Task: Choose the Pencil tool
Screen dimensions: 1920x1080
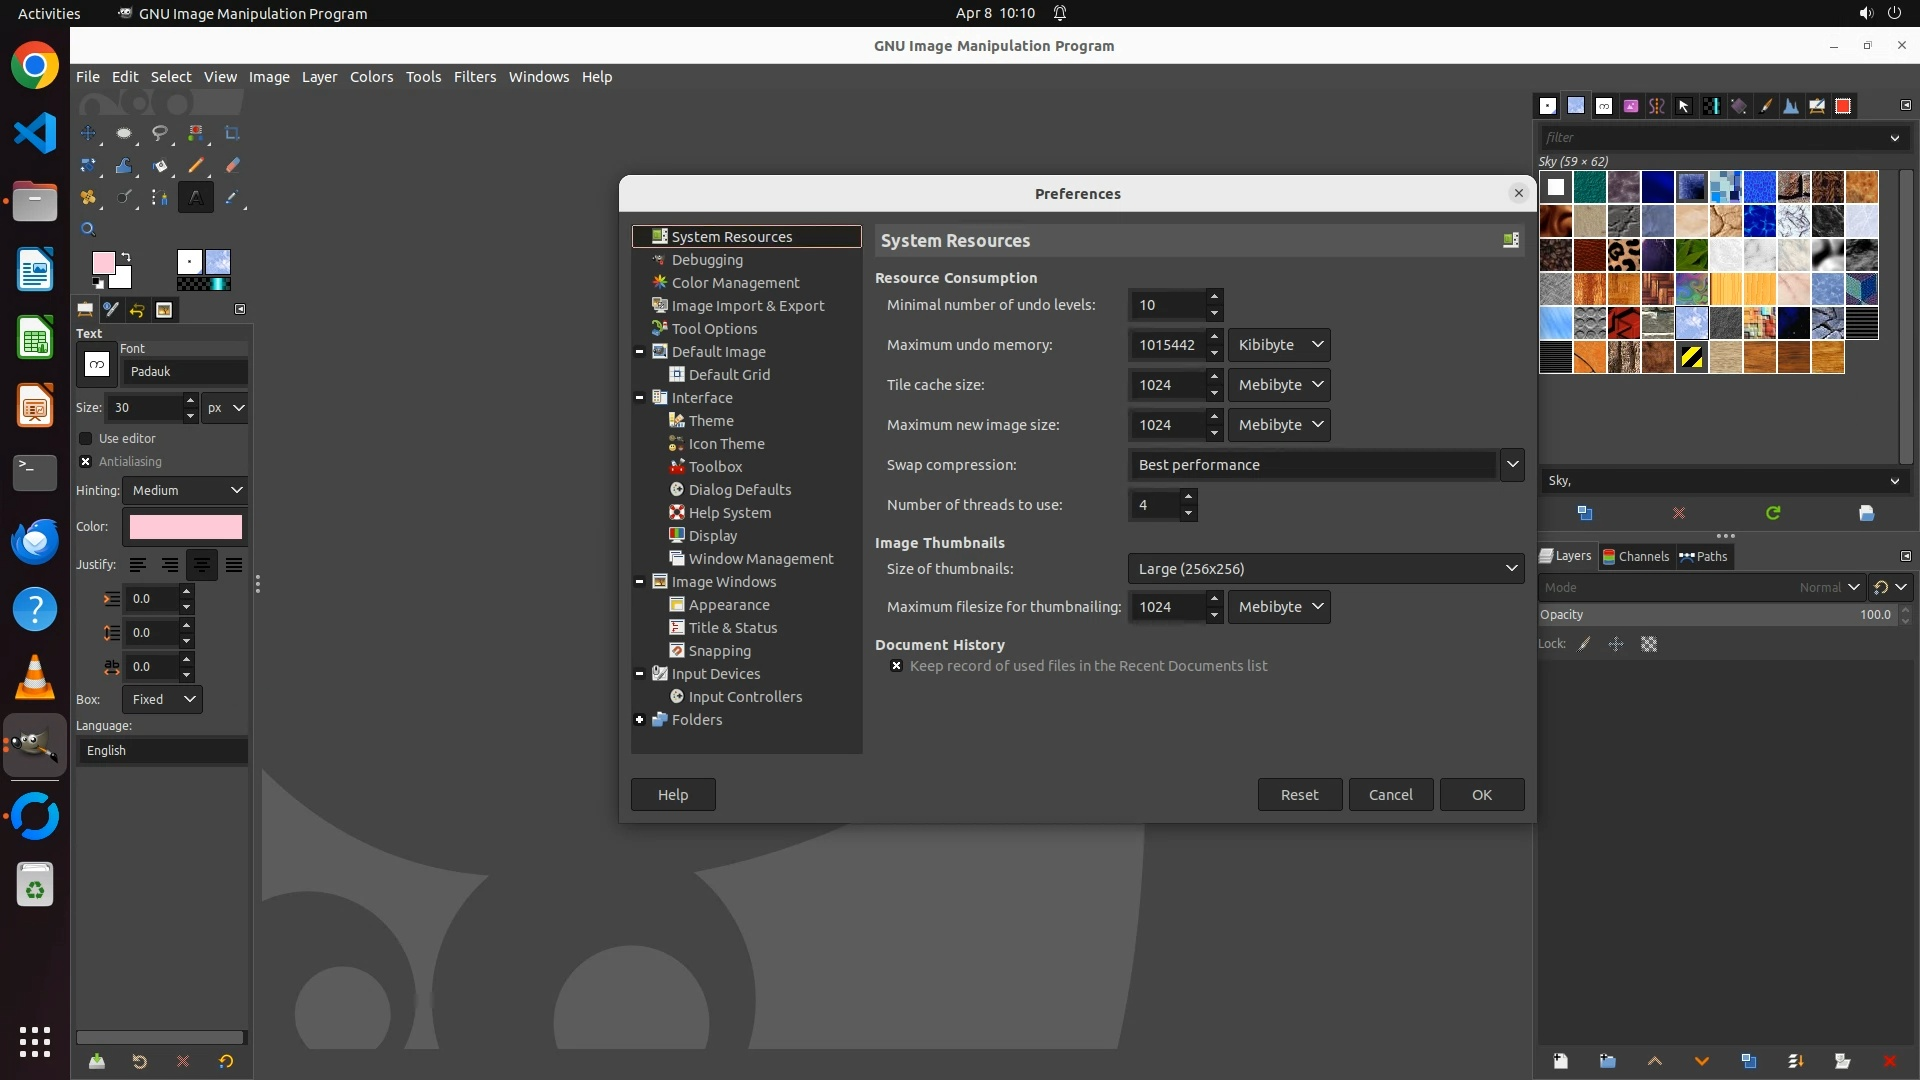Action: point(196,165)
